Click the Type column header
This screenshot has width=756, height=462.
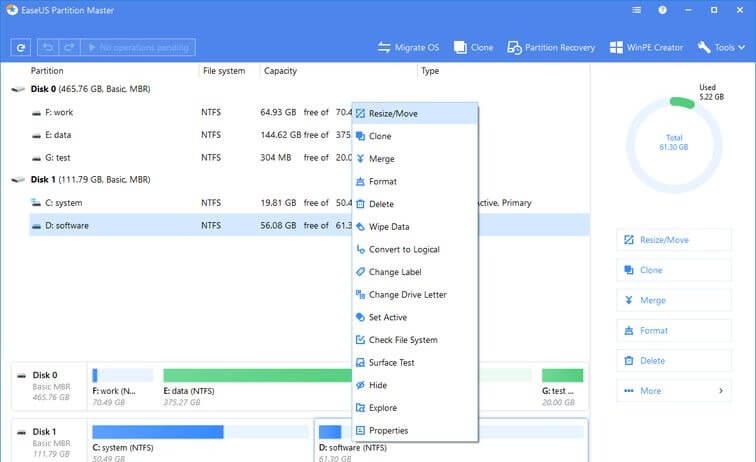click(x=430, y=70)
